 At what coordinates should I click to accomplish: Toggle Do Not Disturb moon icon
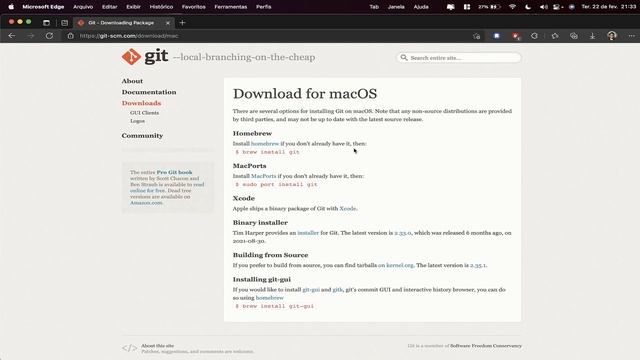click(x=528, y=7)
